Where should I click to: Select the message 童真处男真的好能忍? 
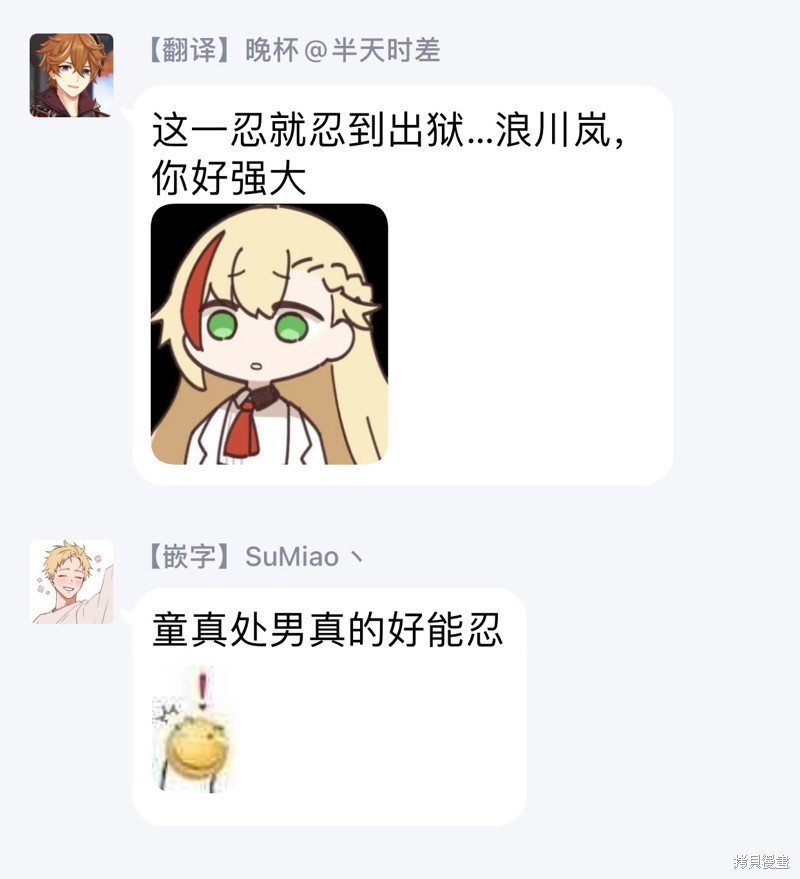tap(327, 630)
